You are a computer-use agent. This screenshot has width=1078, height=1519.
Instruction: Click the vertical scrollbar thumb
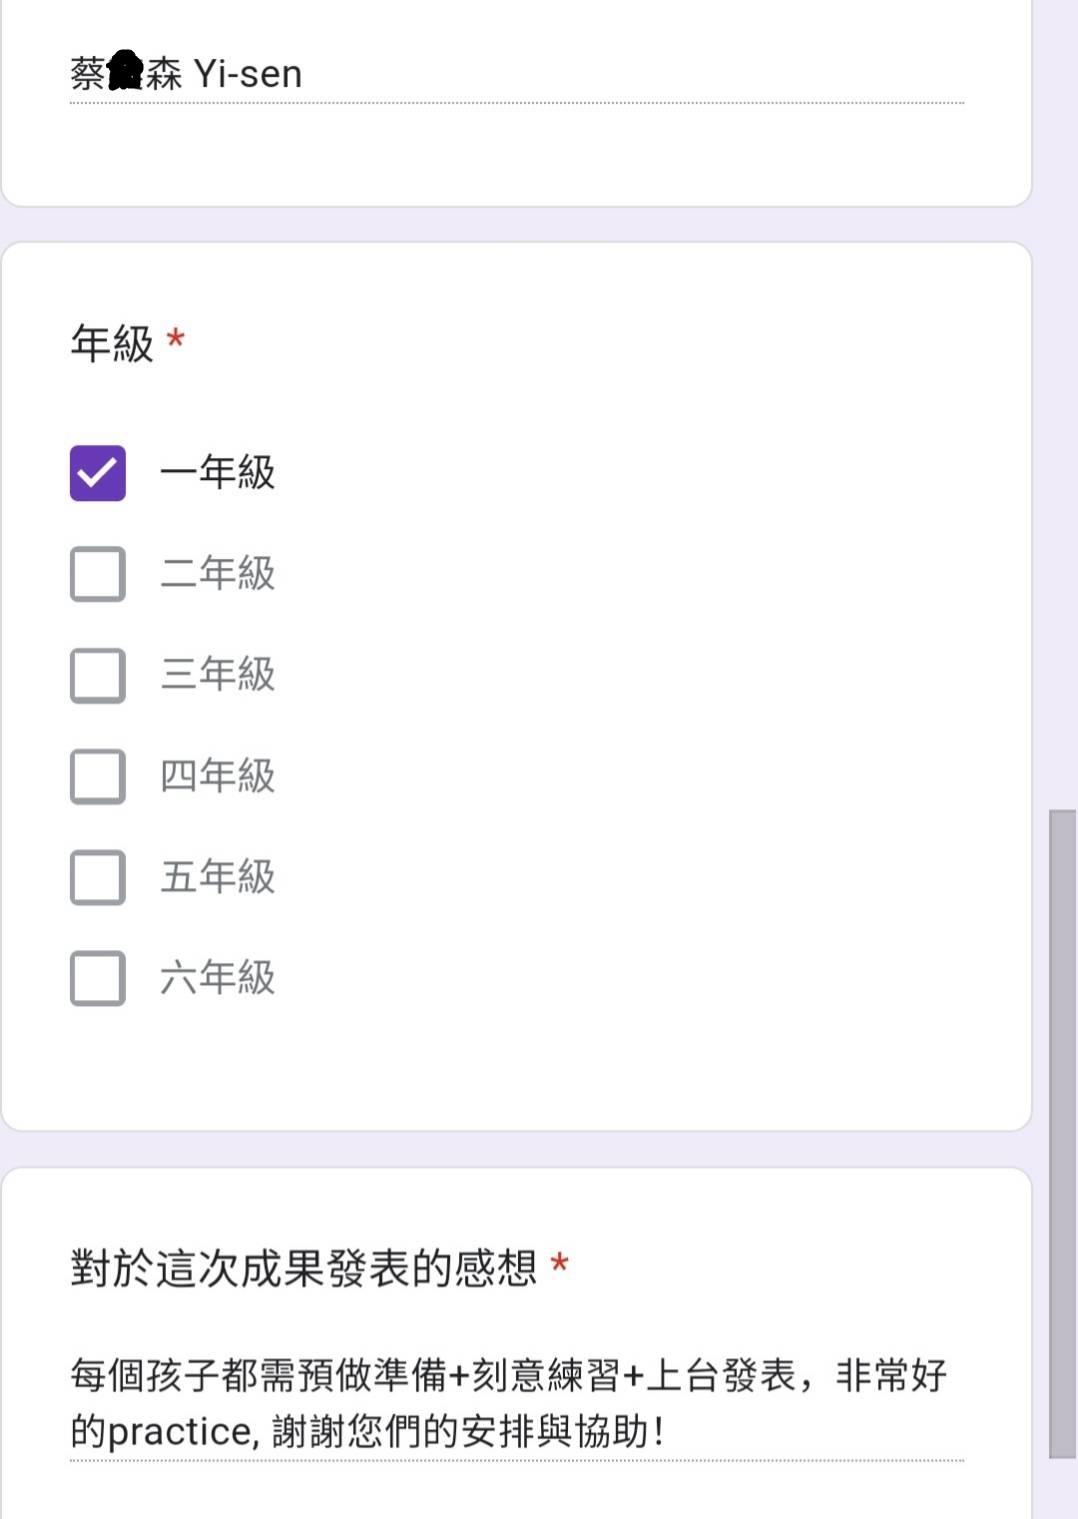point(1062,1133)
